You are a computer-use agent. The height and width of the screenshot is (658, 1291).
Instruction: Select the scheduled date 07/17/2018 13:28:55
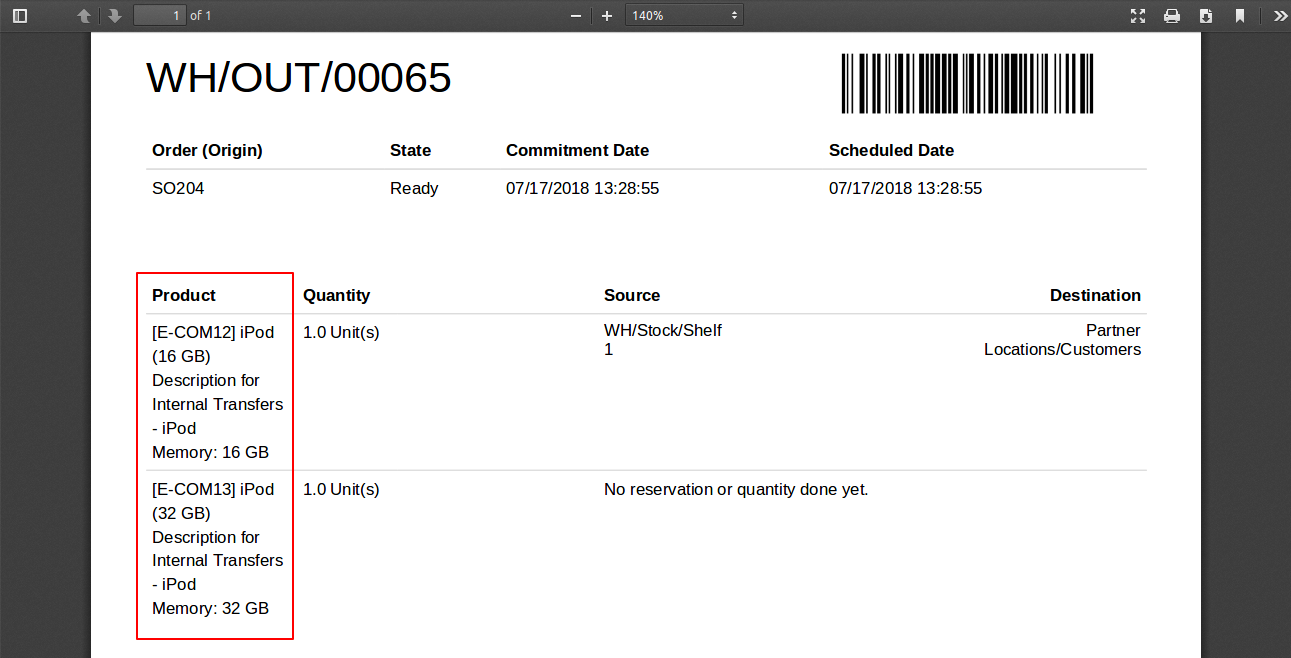905,188
